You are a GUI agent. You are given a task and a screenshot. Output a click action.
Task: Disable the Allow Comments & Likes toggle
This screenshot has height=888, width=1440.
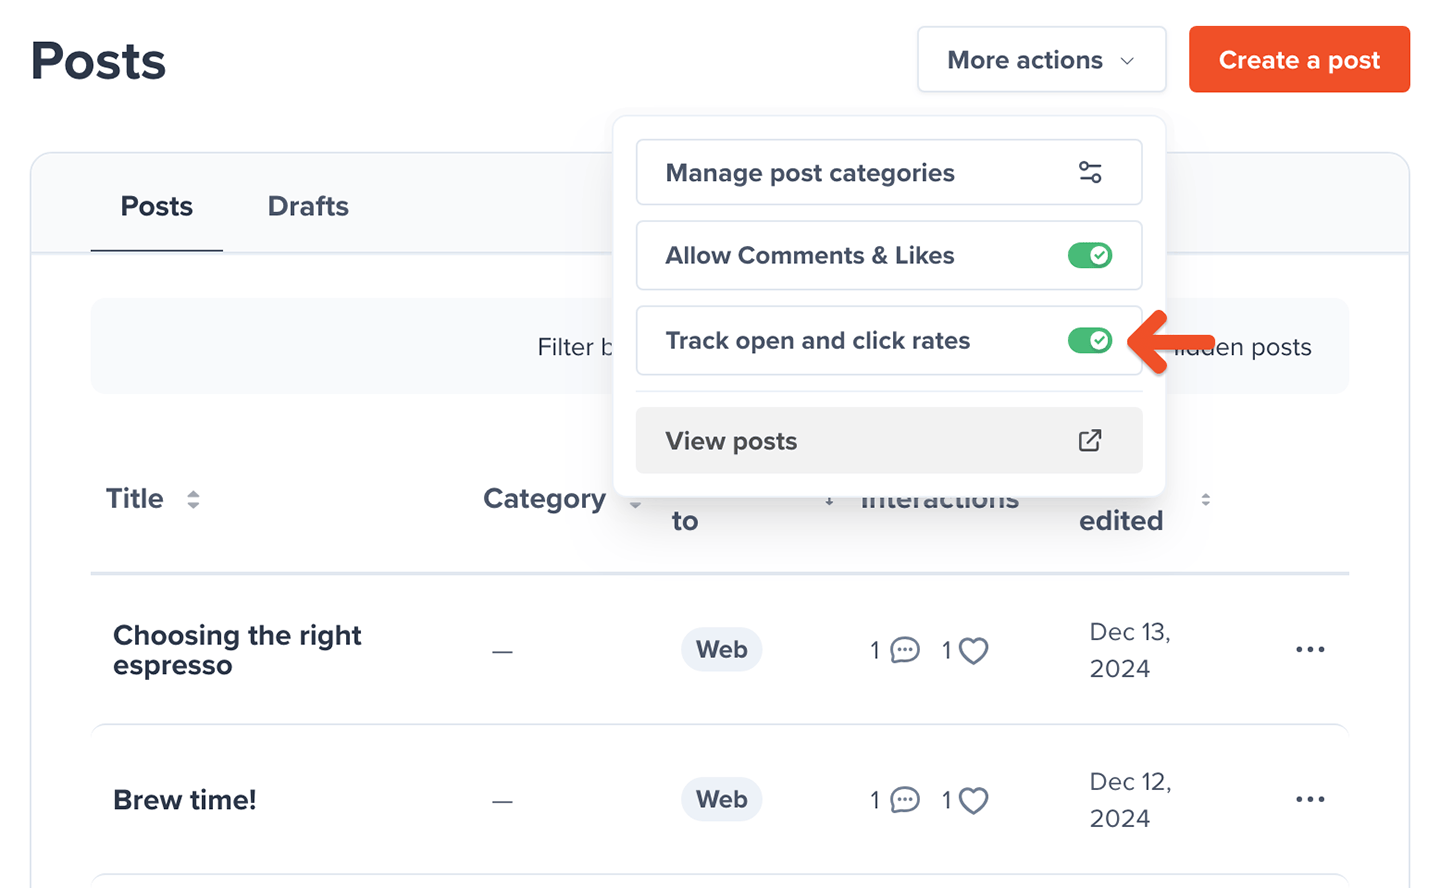pos(1089,255)
